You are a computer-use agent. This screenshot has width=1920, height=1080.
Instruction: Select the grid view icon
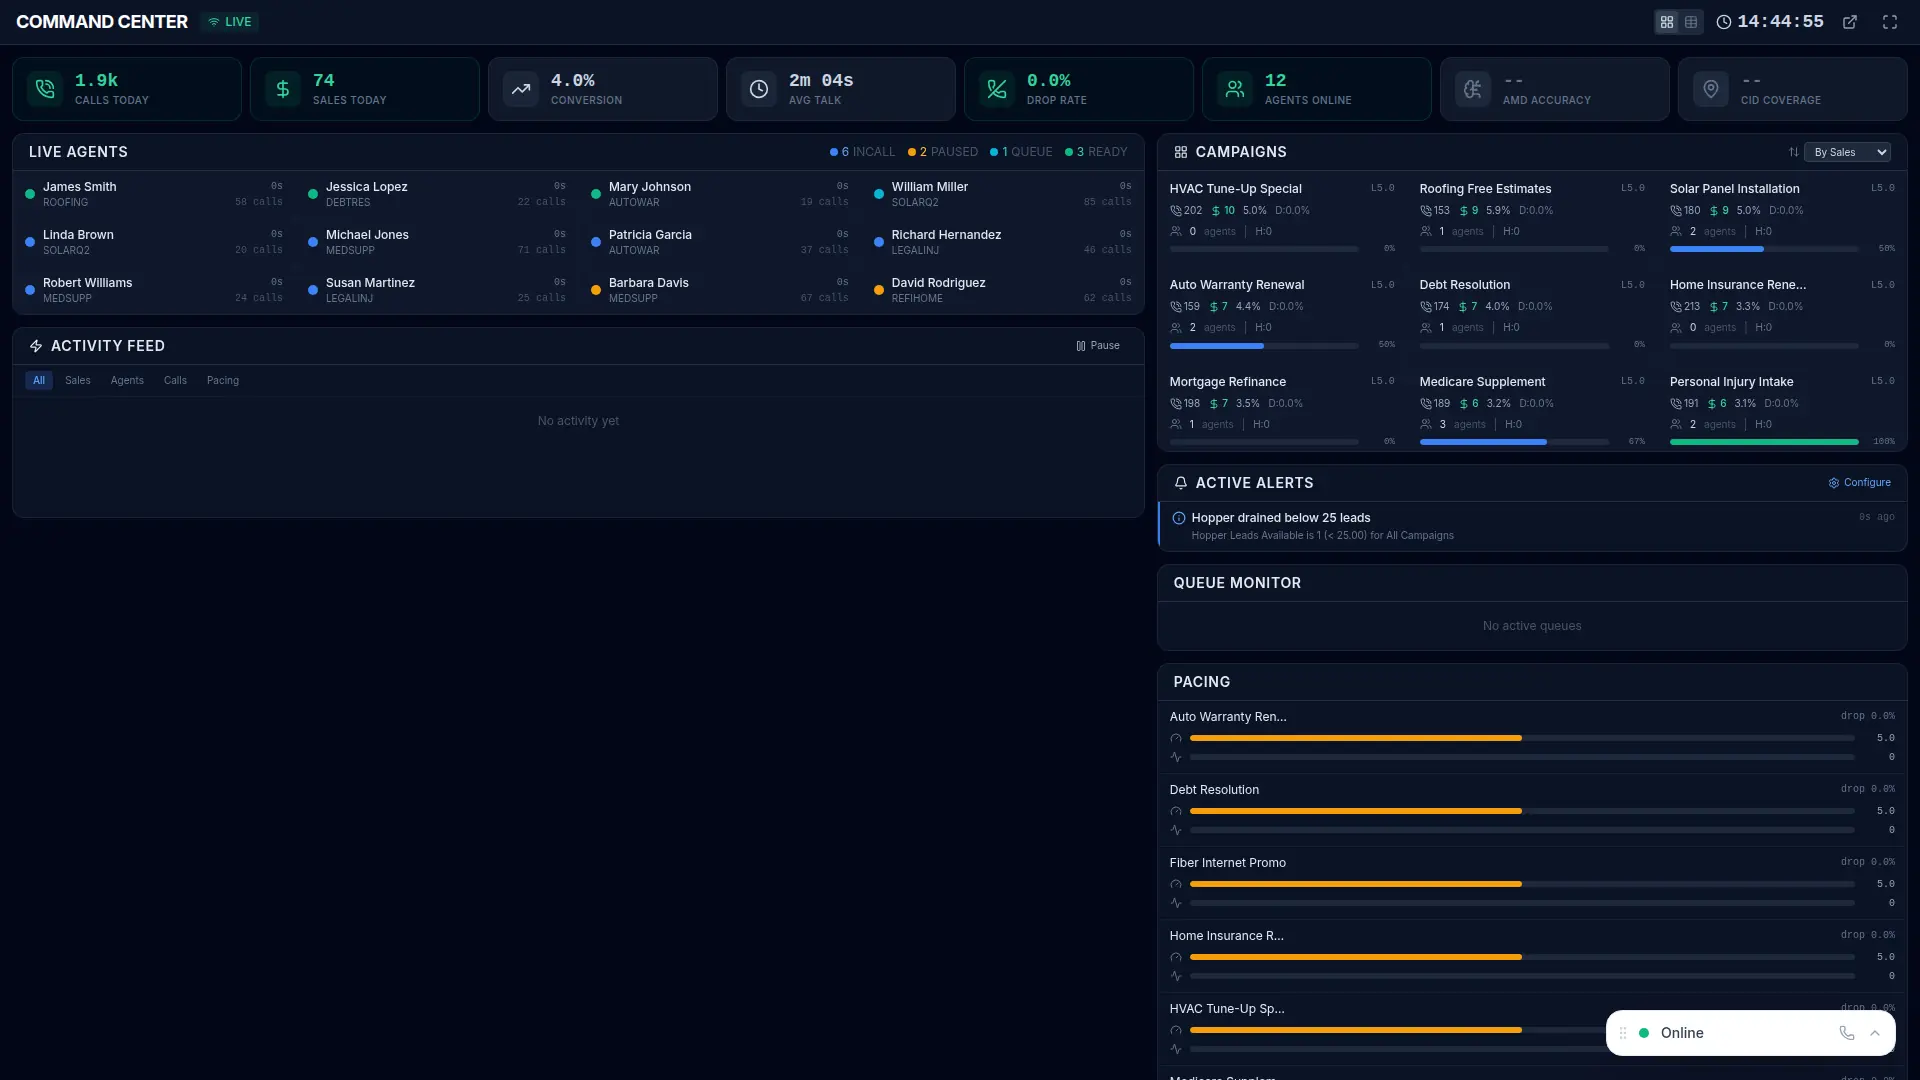(x=1667, y=21)
